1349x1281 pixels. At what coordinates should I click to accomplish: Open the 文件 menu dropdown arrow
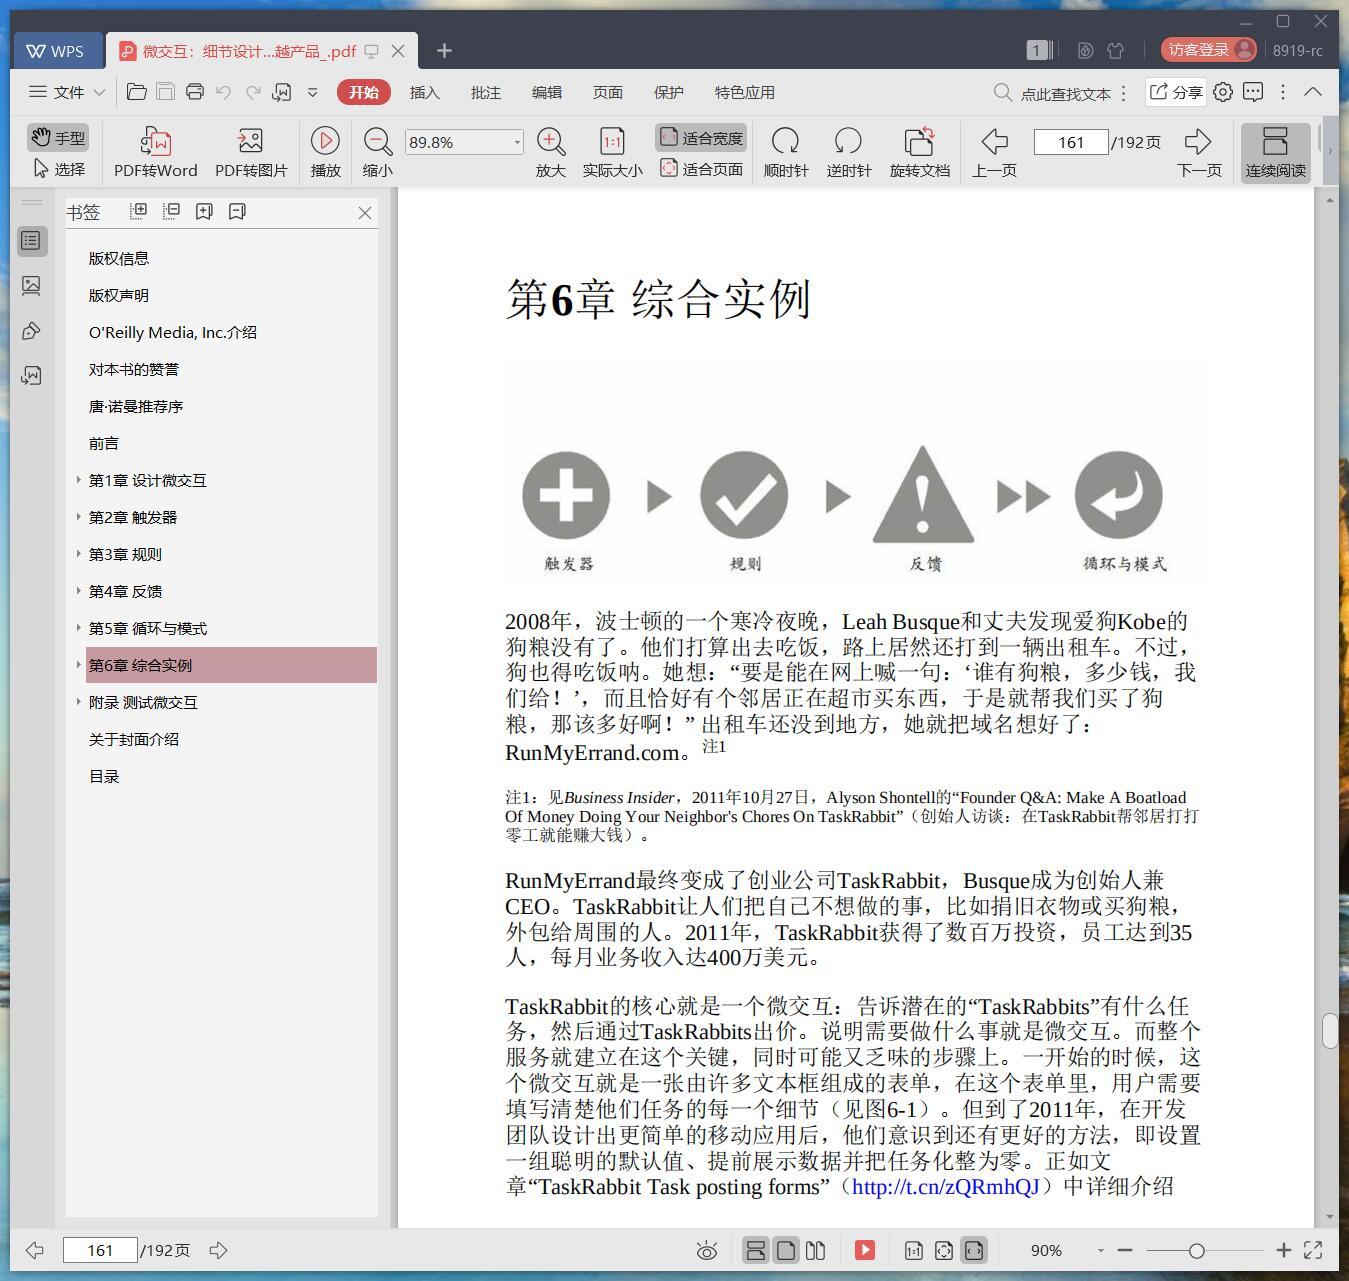tap(99, 92)
